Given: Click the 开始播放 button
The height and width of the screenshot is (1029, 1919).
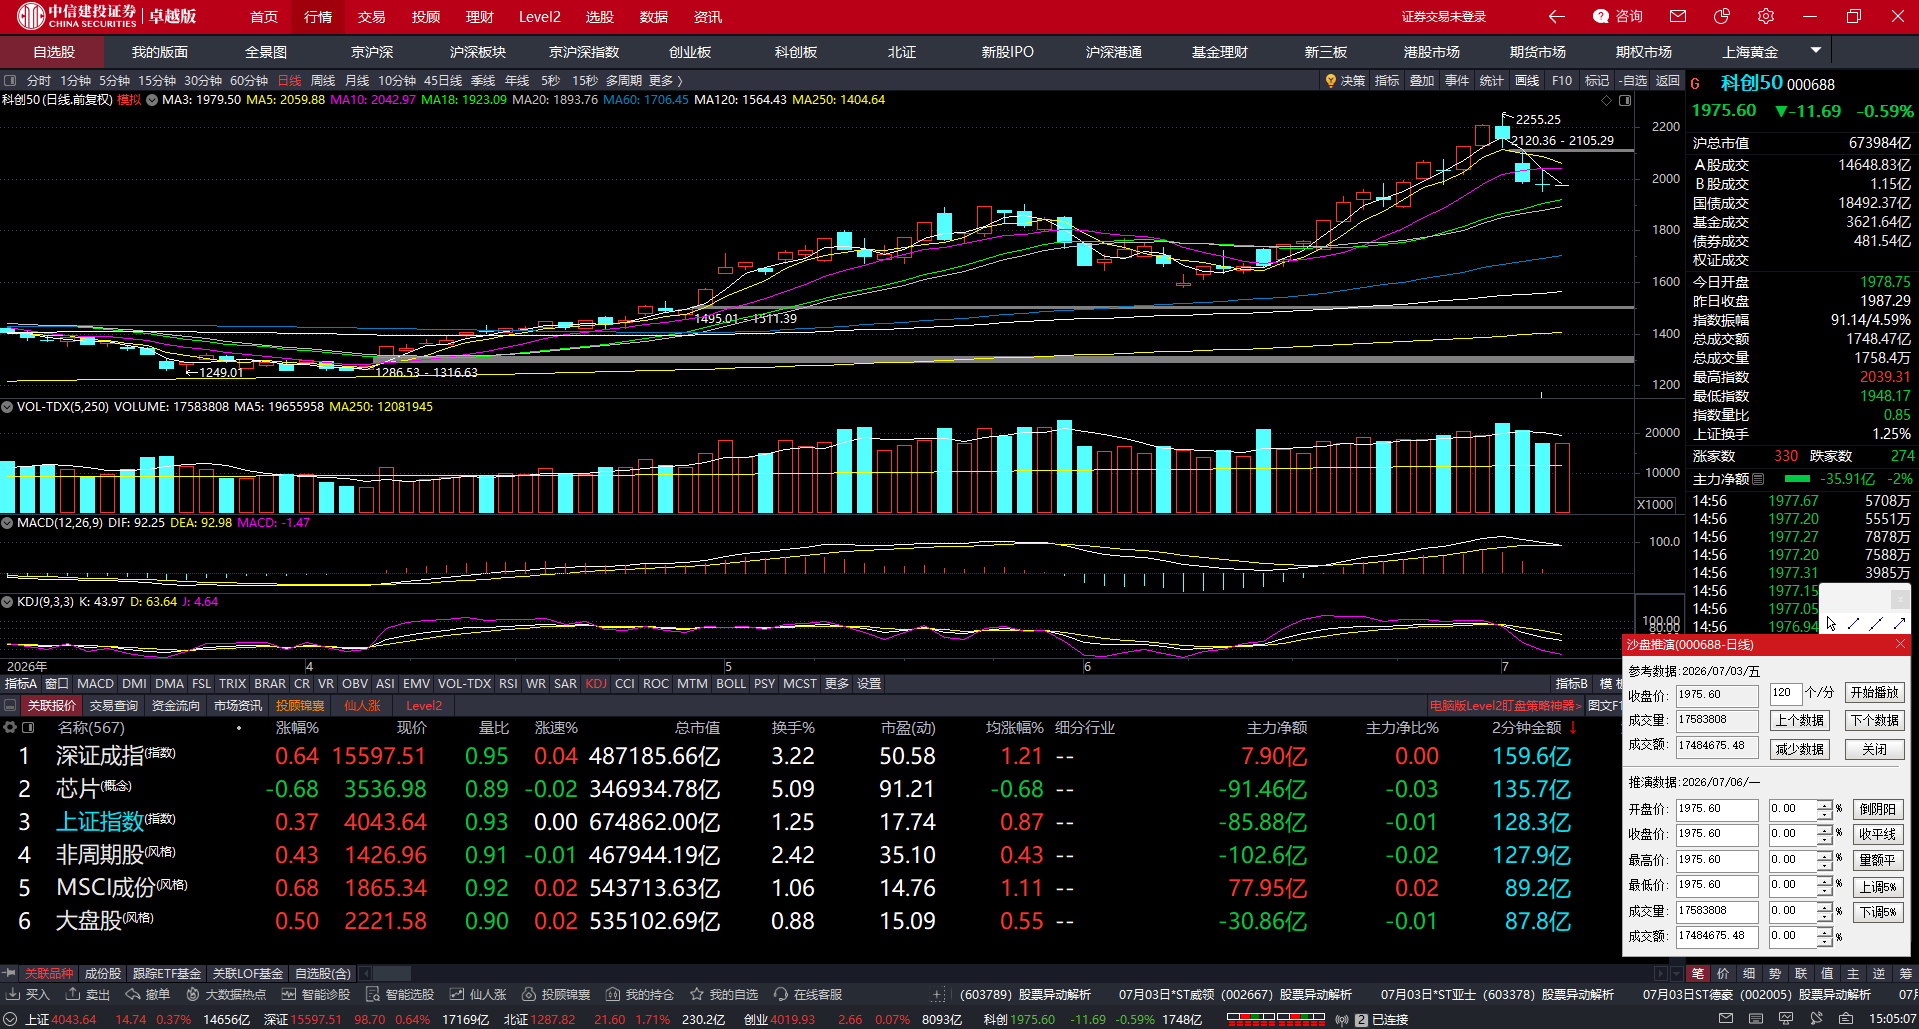Looking at the screenshot, I should click(x=1874, y=693).
